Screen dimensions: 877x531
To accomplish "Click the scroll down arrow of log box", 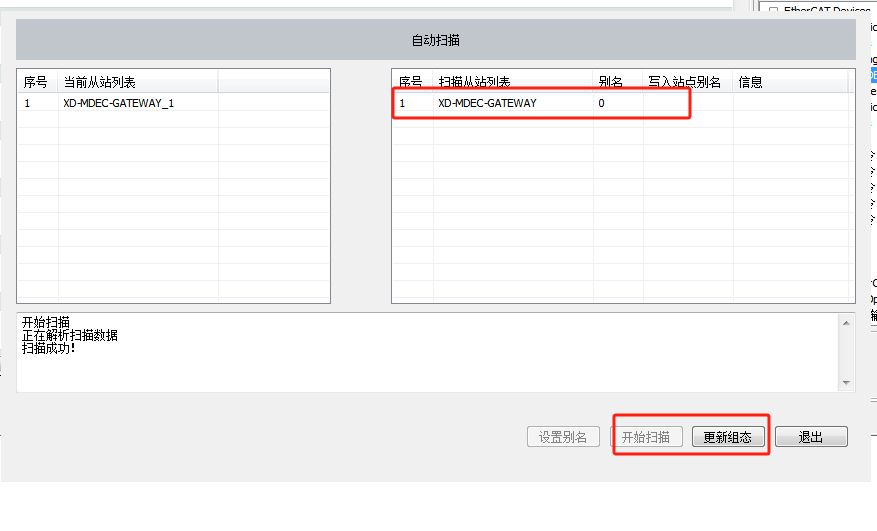I will [846, 383].
